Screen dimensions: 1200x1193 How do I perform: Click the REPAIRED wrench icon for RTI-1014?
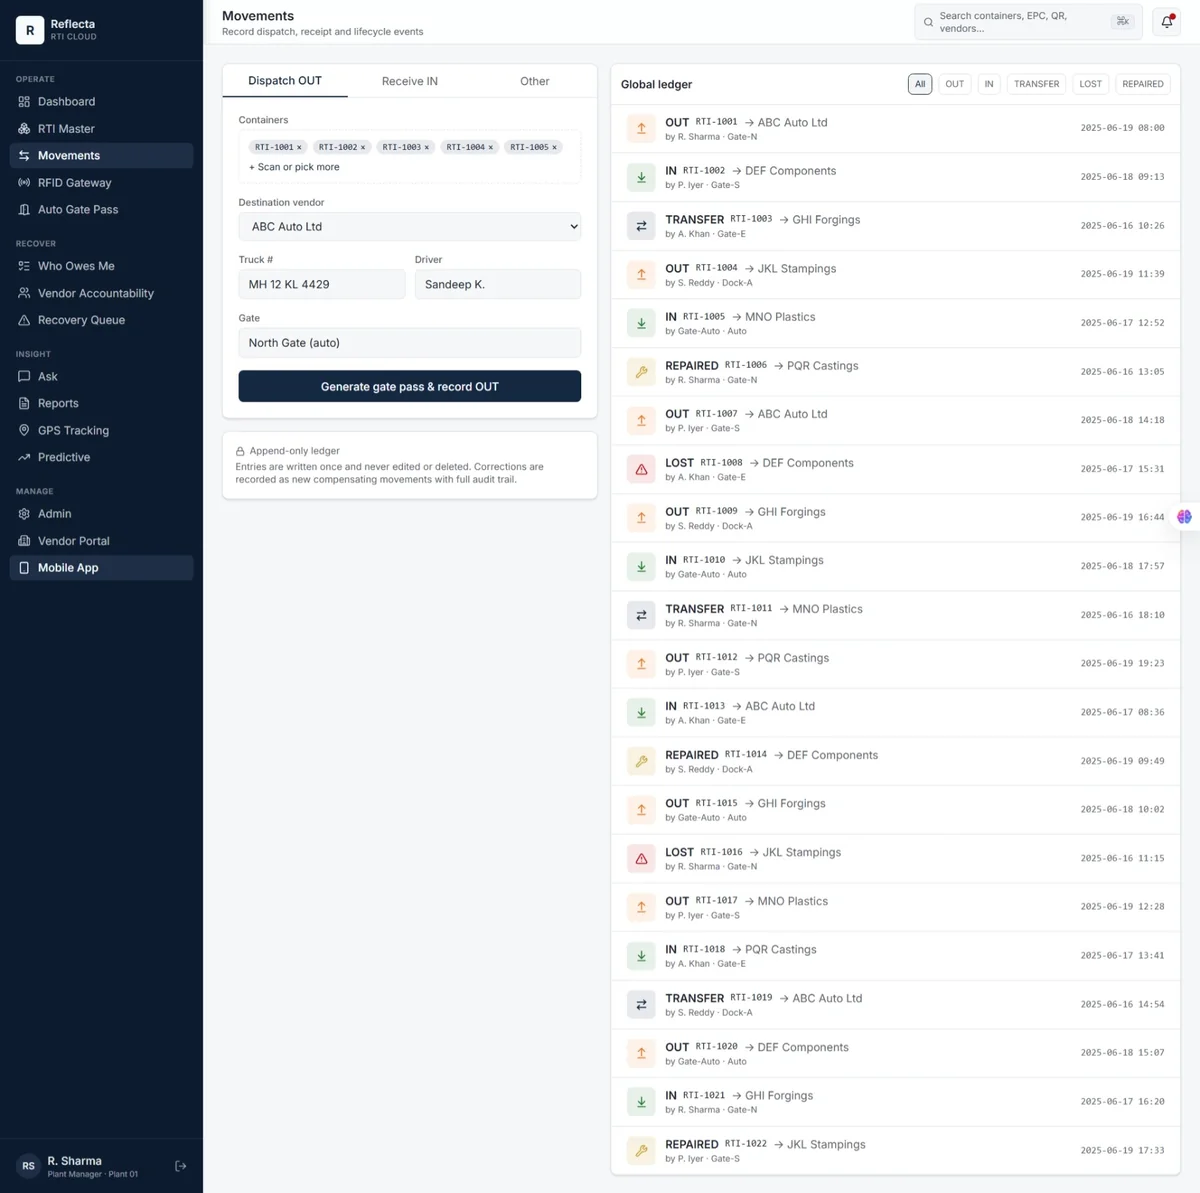point(641,761)
